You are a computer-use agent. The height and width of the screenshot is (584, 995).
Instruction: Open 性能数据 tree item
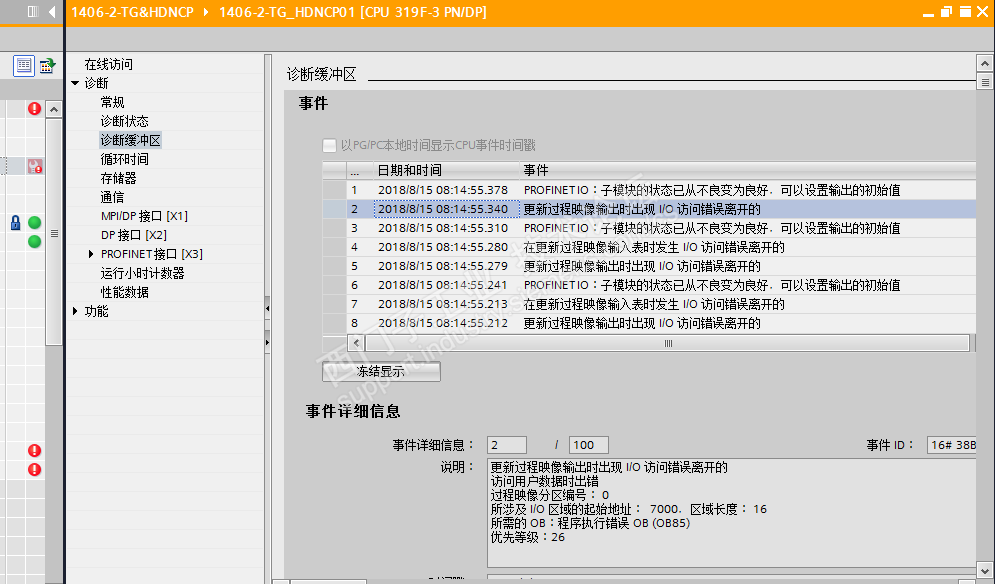(x=124, y=293)
